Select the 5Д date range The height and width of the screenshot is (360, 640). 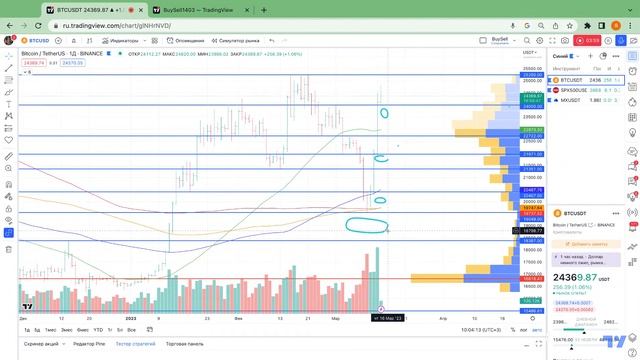[37, 330]
